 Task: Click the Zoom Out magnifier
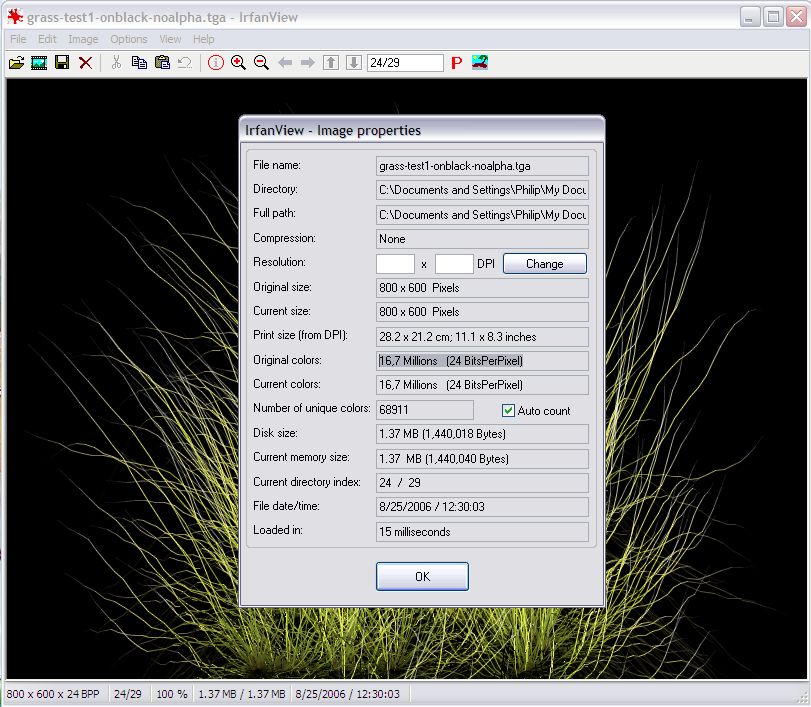click(261, 63)
